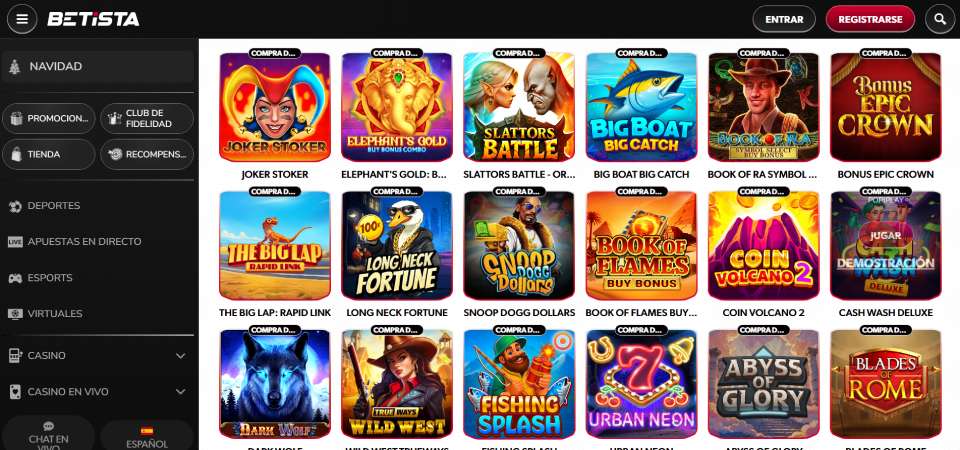Open the Español language selector
This screenshot has height=450, width=960.
pyautogui.click(x=147, y=435)
